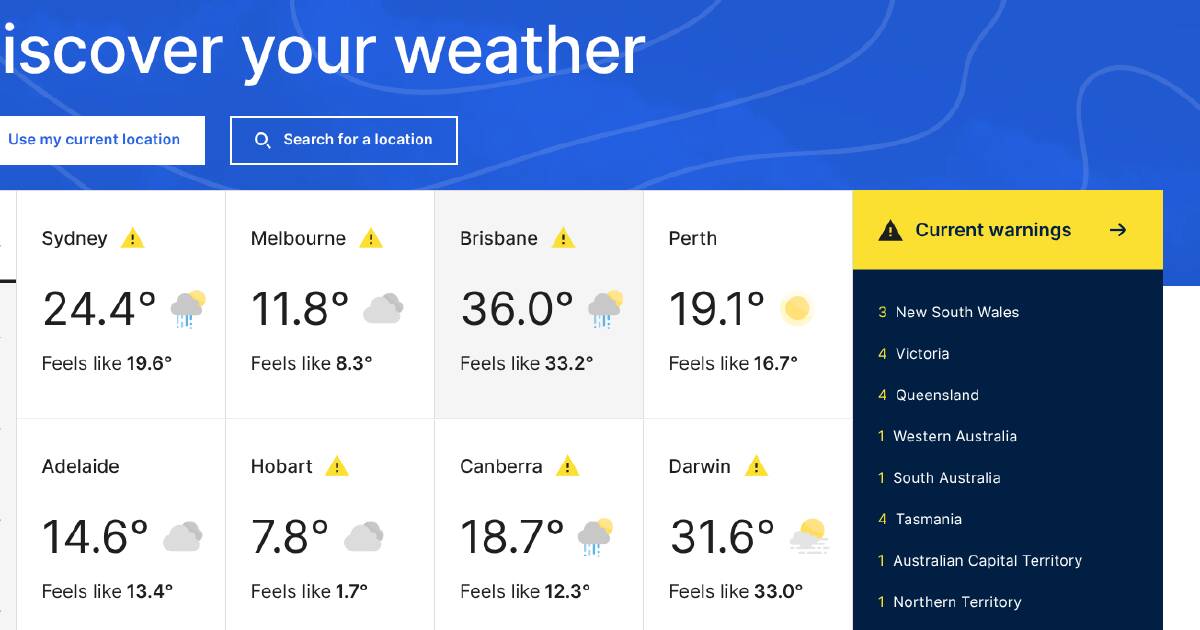Open New South Wales warnings link
The height and width of the screenshot is (630, 1200).
[x=956, y=312]
